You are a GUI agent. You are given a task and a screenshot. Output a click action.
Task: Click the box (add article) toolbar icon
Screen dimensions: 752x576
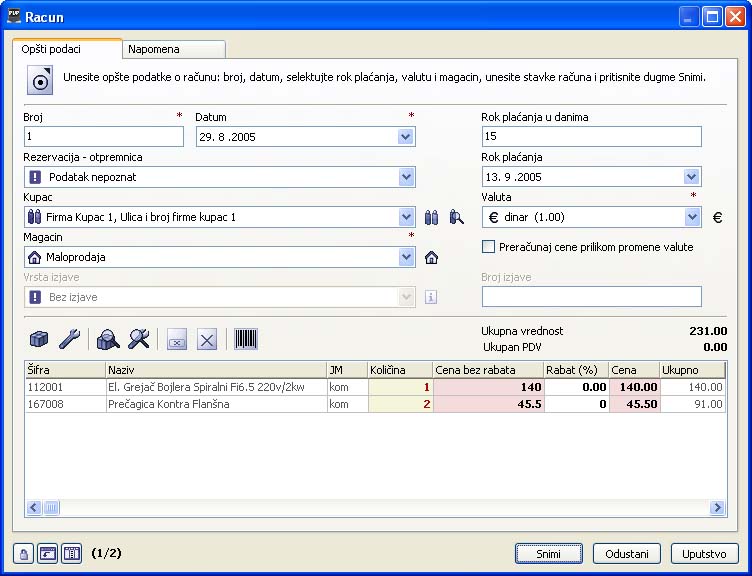[x=39, y=340]
